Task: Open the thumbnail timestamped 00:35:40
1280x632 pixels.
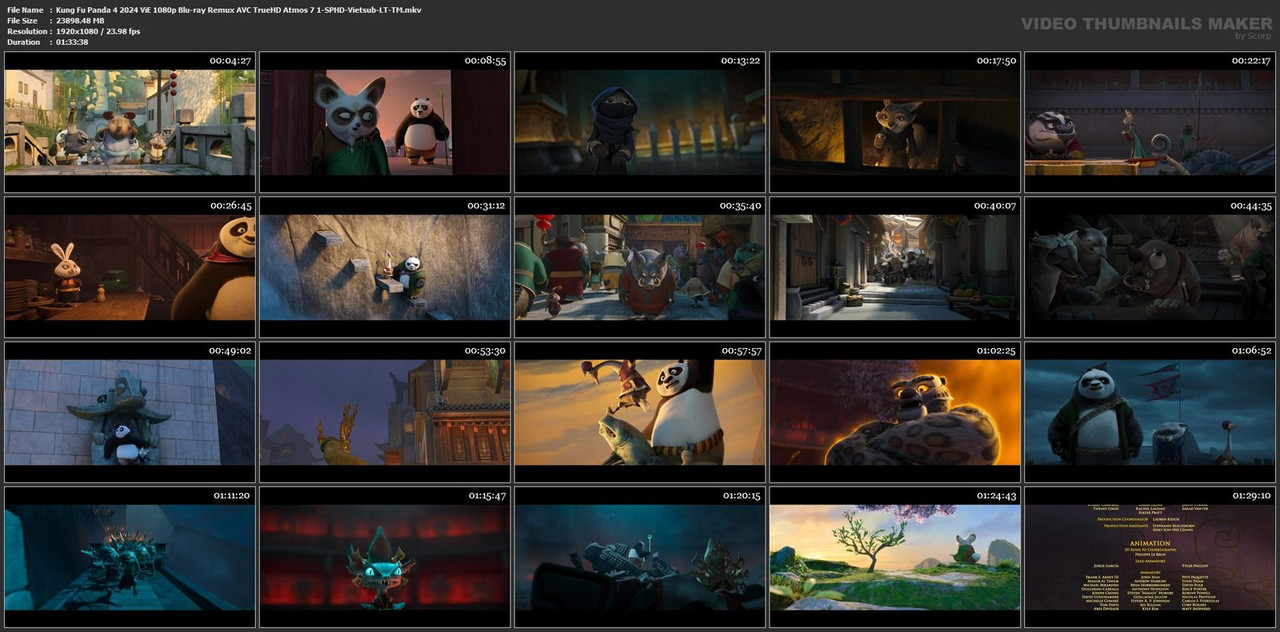Action: pyautogui.click(x=640, y=267)
